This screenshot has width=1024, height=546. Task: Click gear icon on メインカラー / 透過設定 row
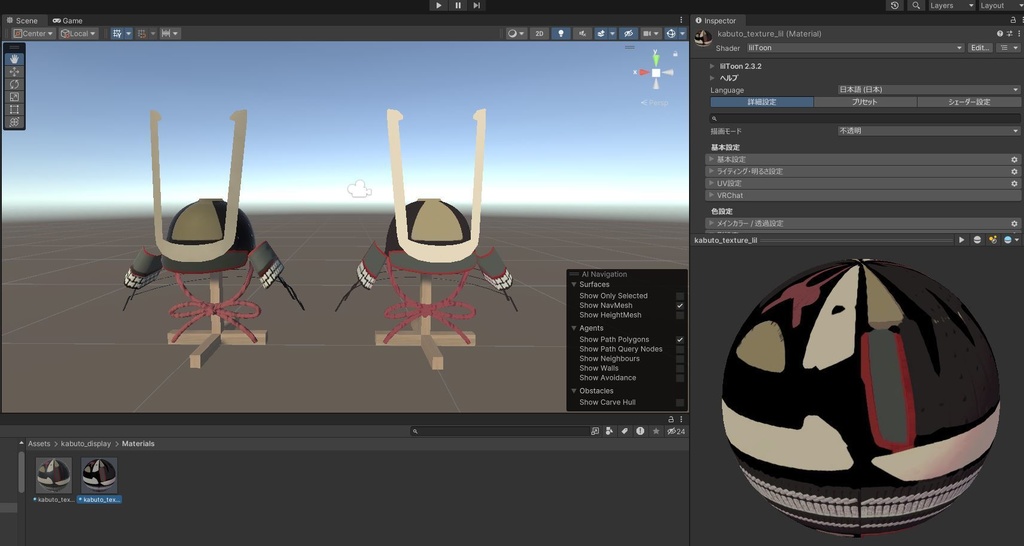click(1014, 224)
